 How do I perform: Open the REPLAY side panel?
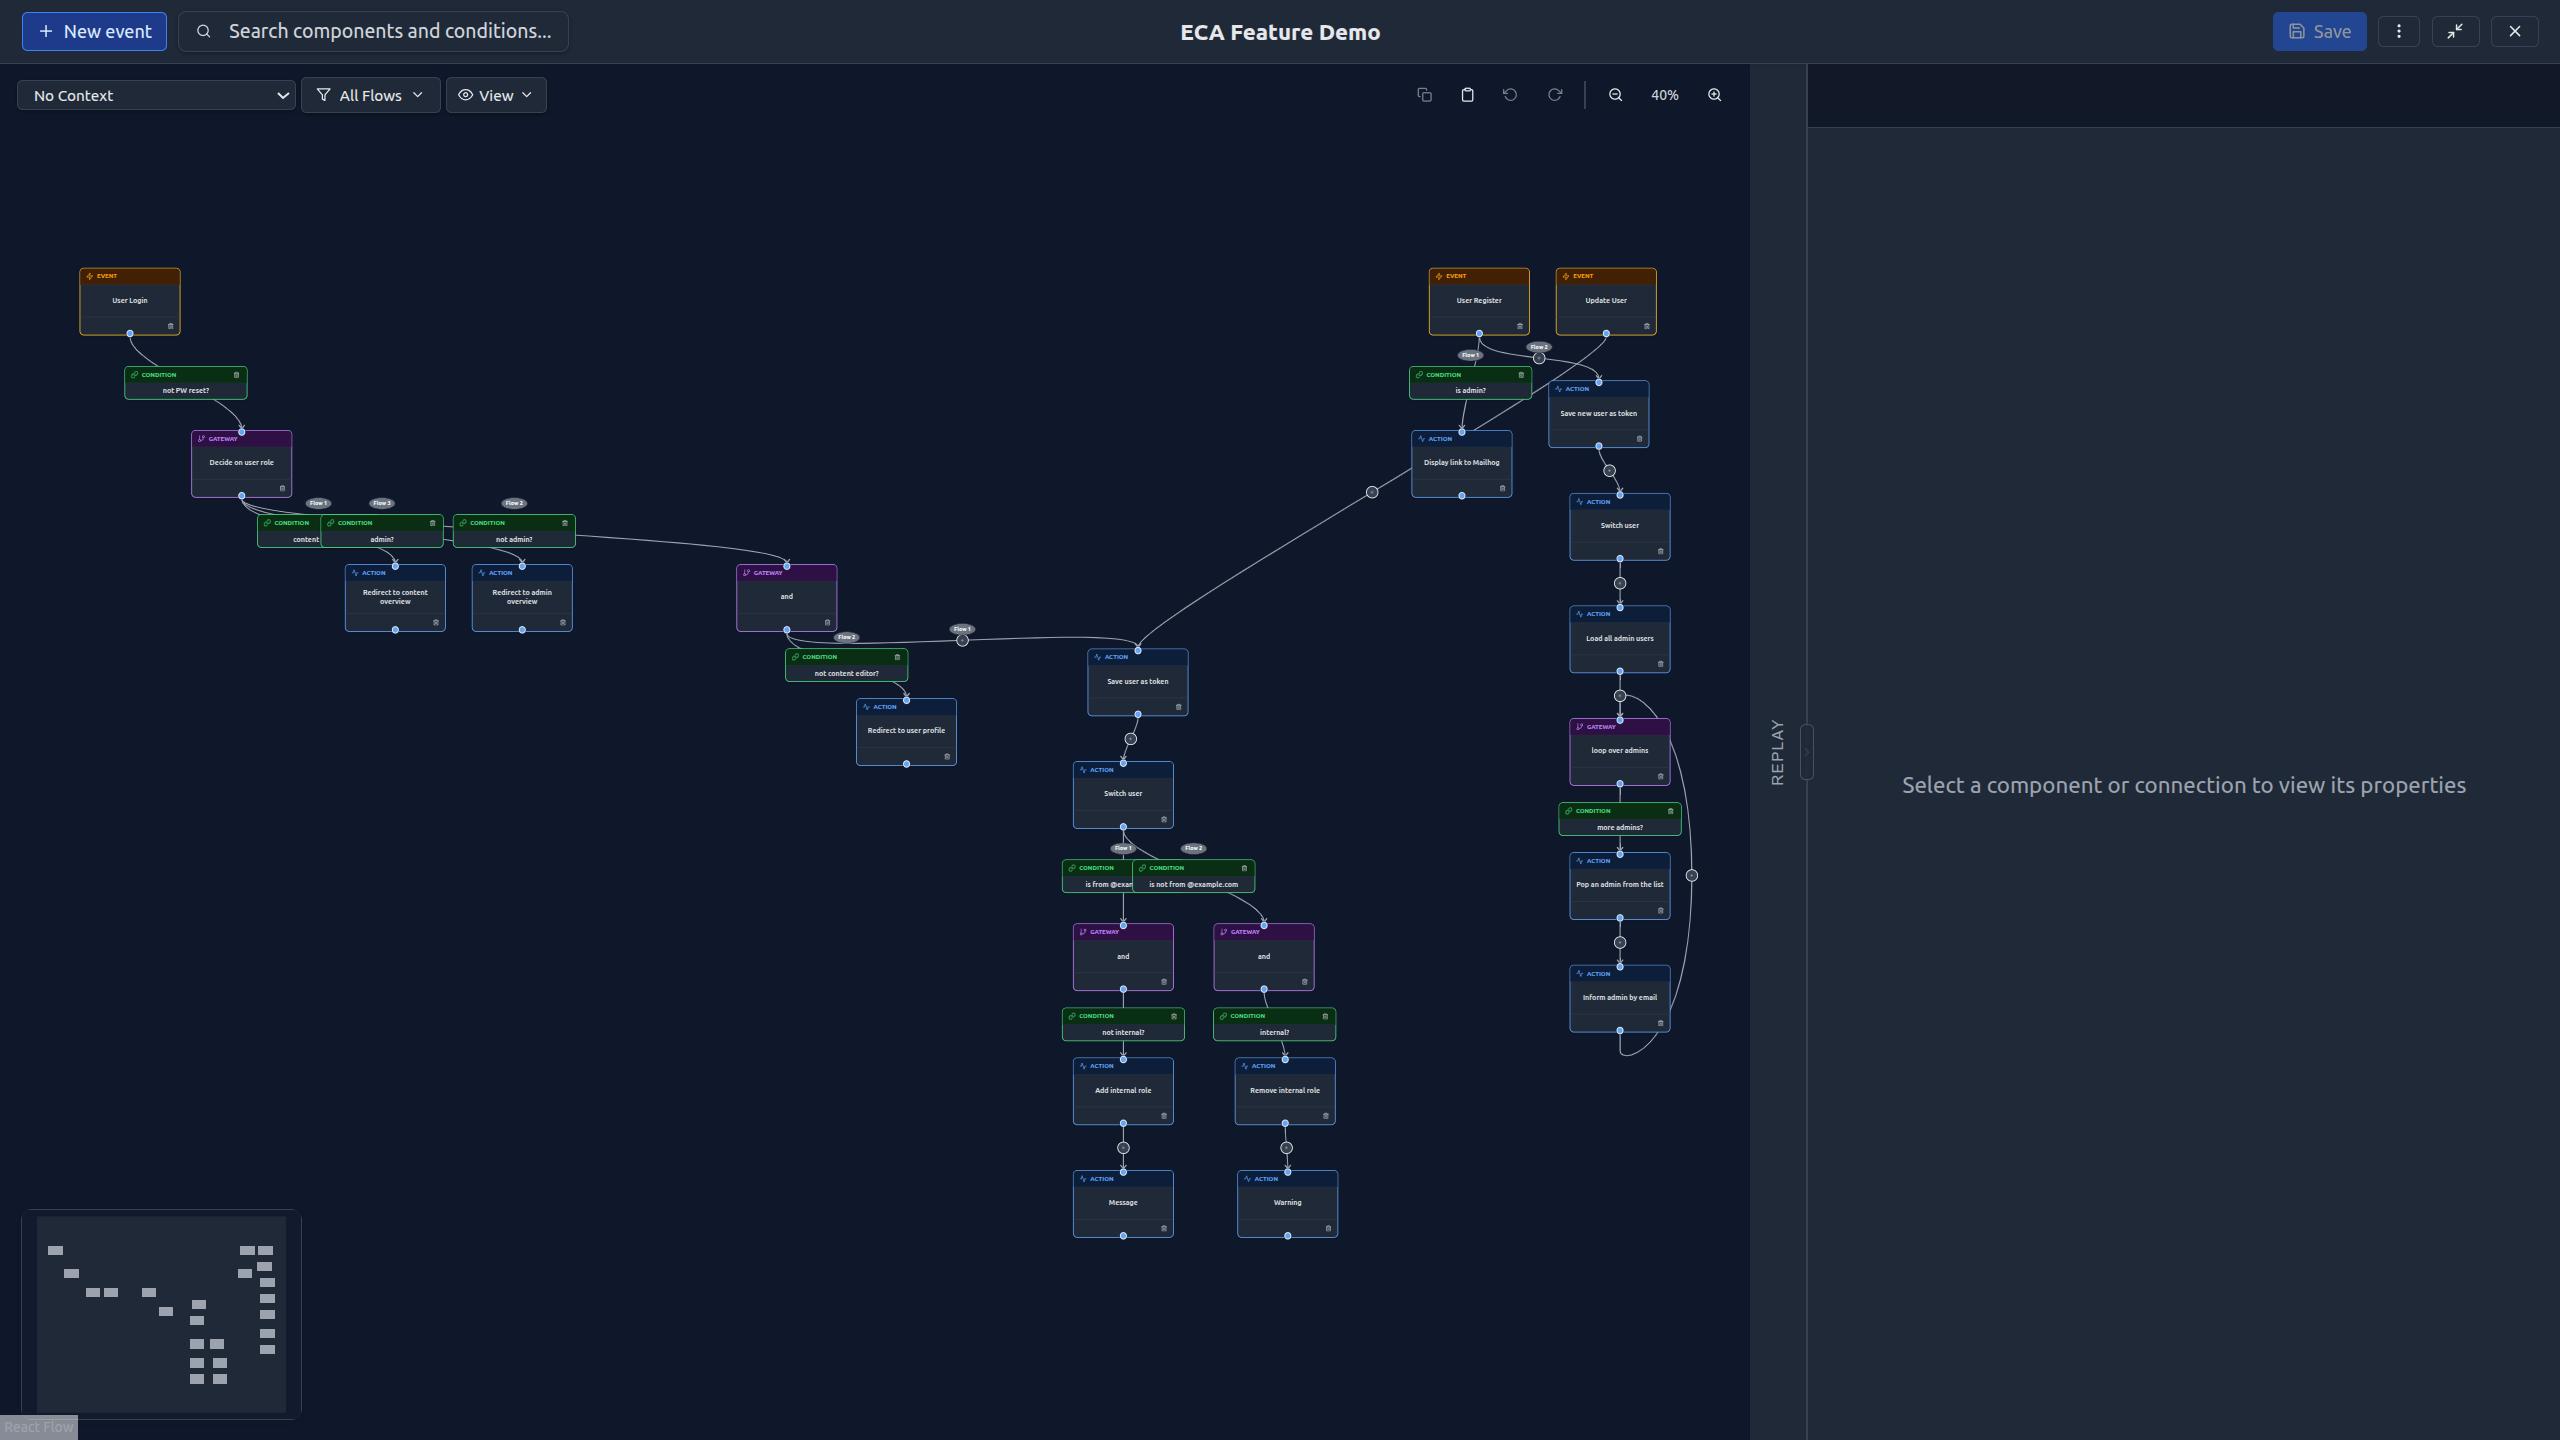pos(1778,752)
